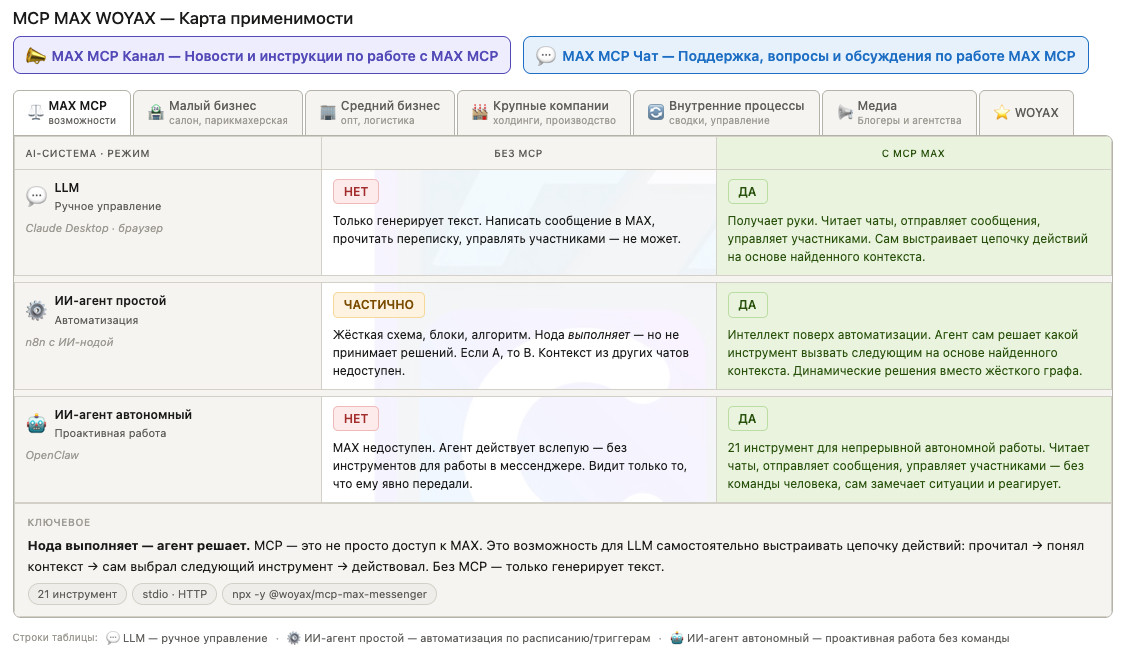Switch to the Малый бизнес tab
Screen dimensions: 1130x663
218,112
